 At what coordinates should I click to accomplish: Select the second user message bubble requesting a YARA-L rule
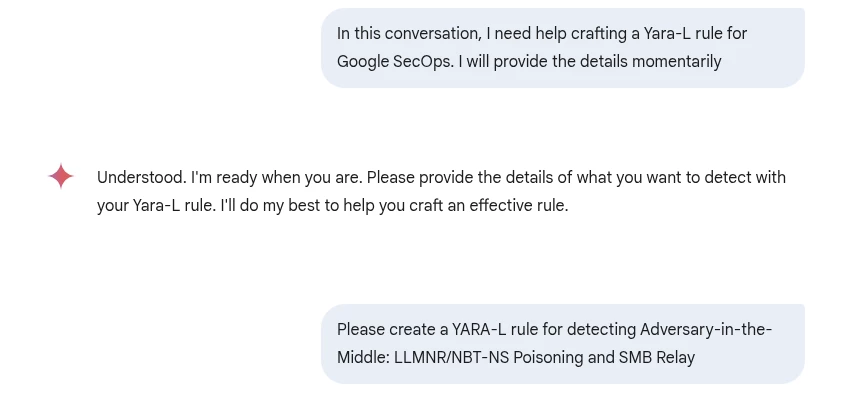pos(563,344)
